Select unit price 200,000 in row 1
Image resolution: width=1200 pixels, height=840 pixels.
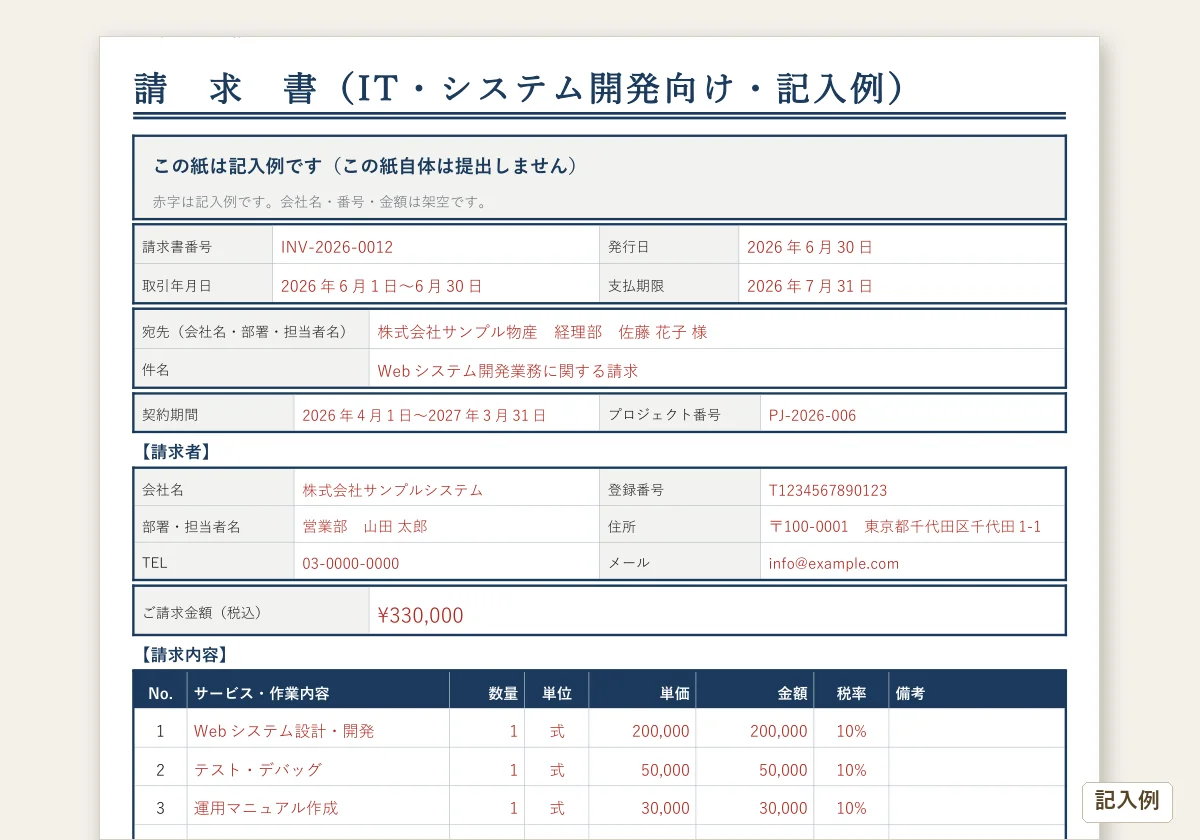[x=661, y=731]
